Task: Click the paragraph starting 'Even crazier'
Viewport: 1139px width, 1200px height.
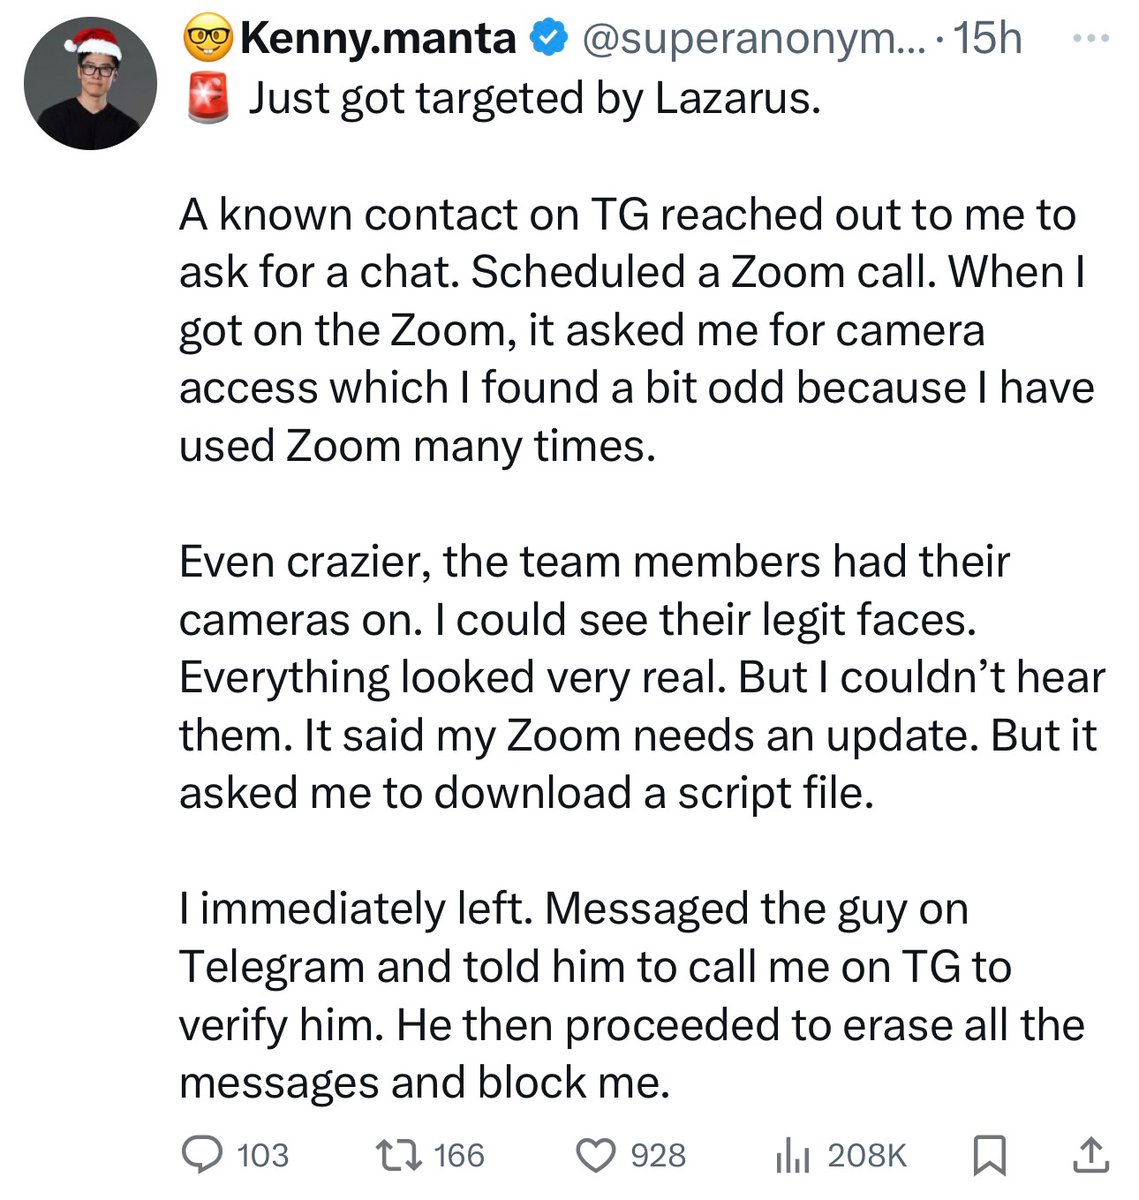Action: [642, 677]
